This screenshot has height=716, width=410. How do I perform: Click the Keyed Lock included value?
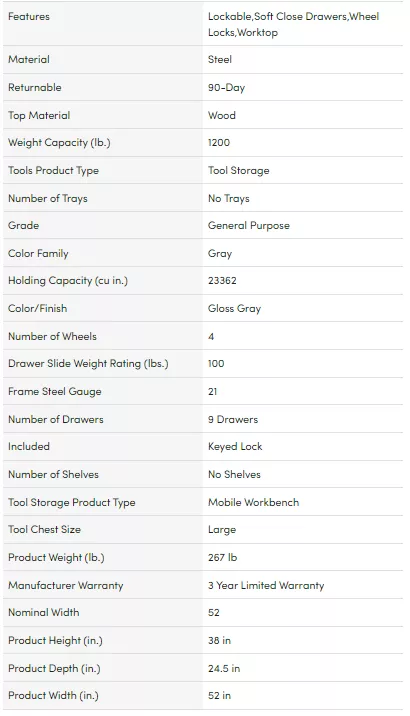point(235,447)
